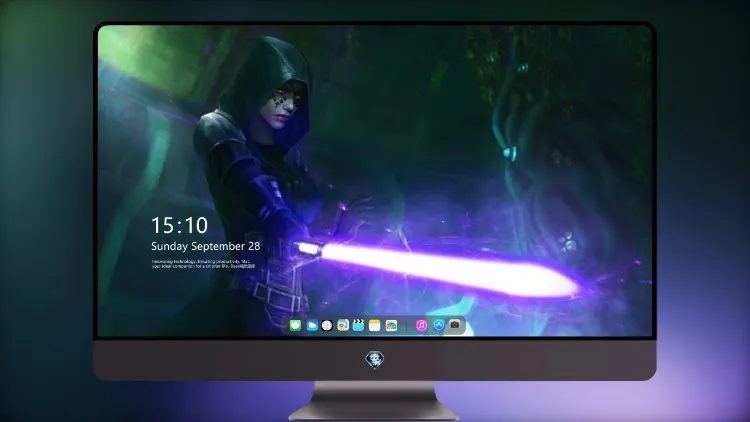Open the Contacts book icon in dock
Image resolution: width=750 pixels, height=422 pixels.
click(343, 326)
